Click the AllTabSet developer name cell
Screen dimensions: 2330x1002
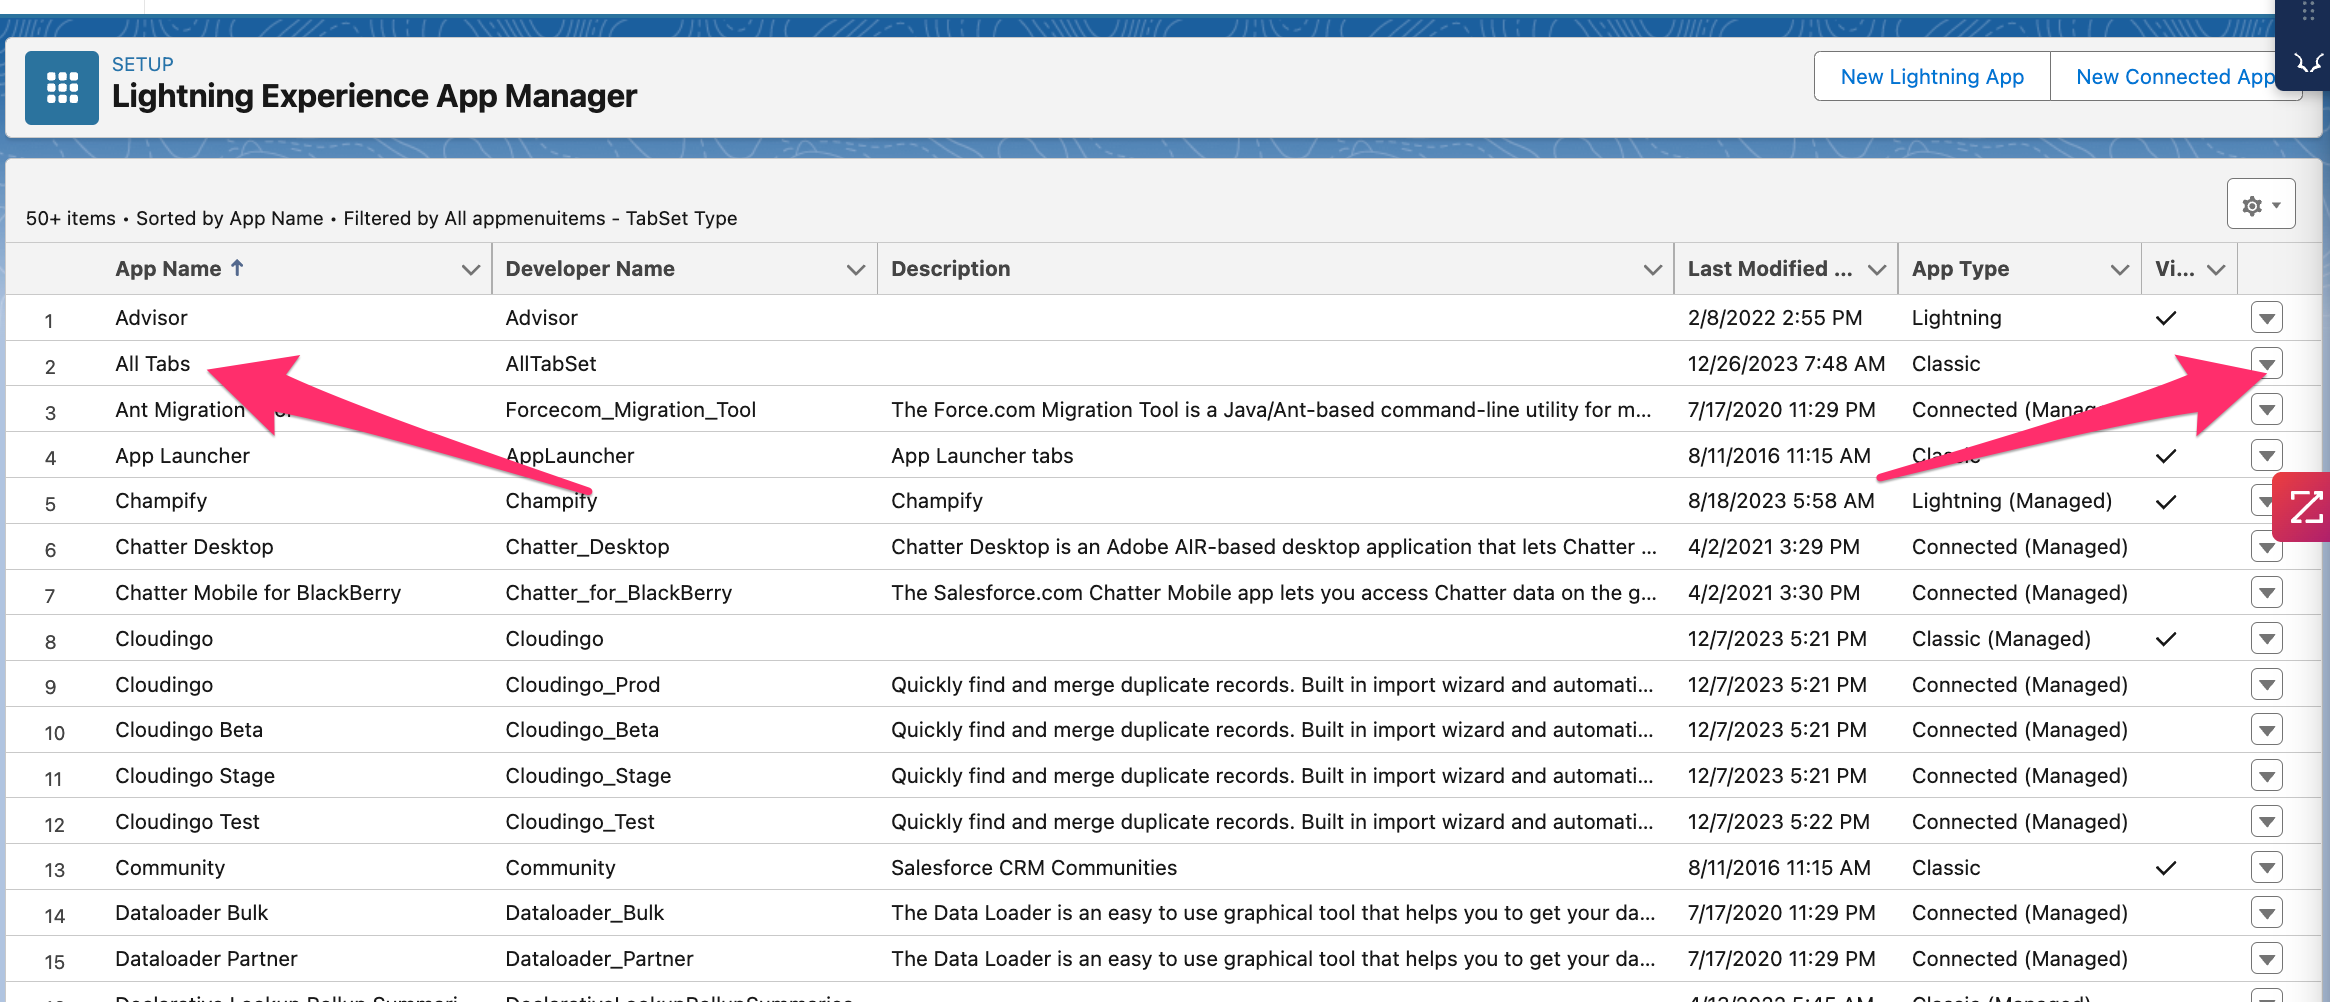(551, 364)
